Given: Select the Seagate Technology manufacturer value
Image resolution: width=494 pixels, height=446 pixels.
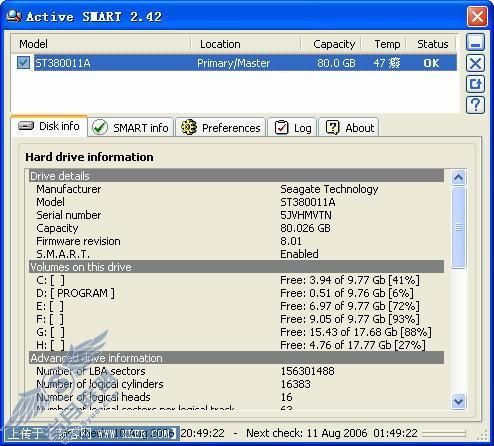Looking at the screenshot, I should click(329, 189).
